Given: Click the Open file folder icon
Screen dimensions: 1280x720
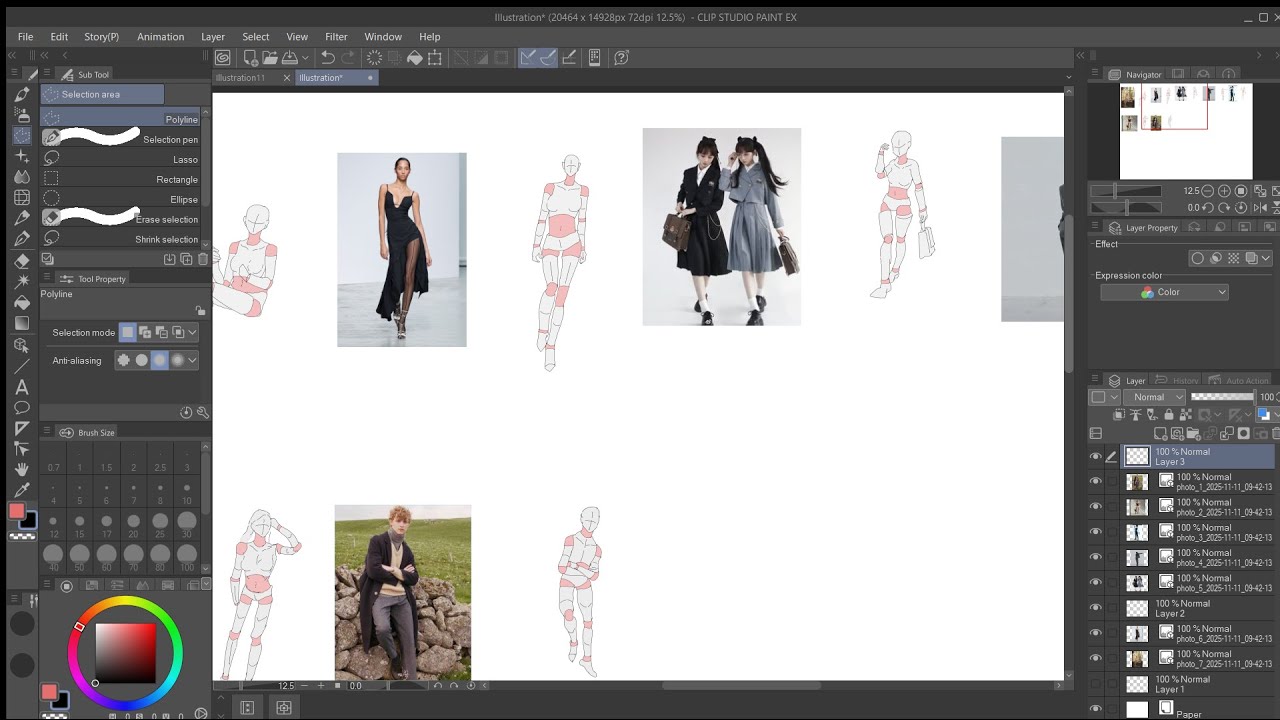Looking at the screenshot, I should click(270, 58).
